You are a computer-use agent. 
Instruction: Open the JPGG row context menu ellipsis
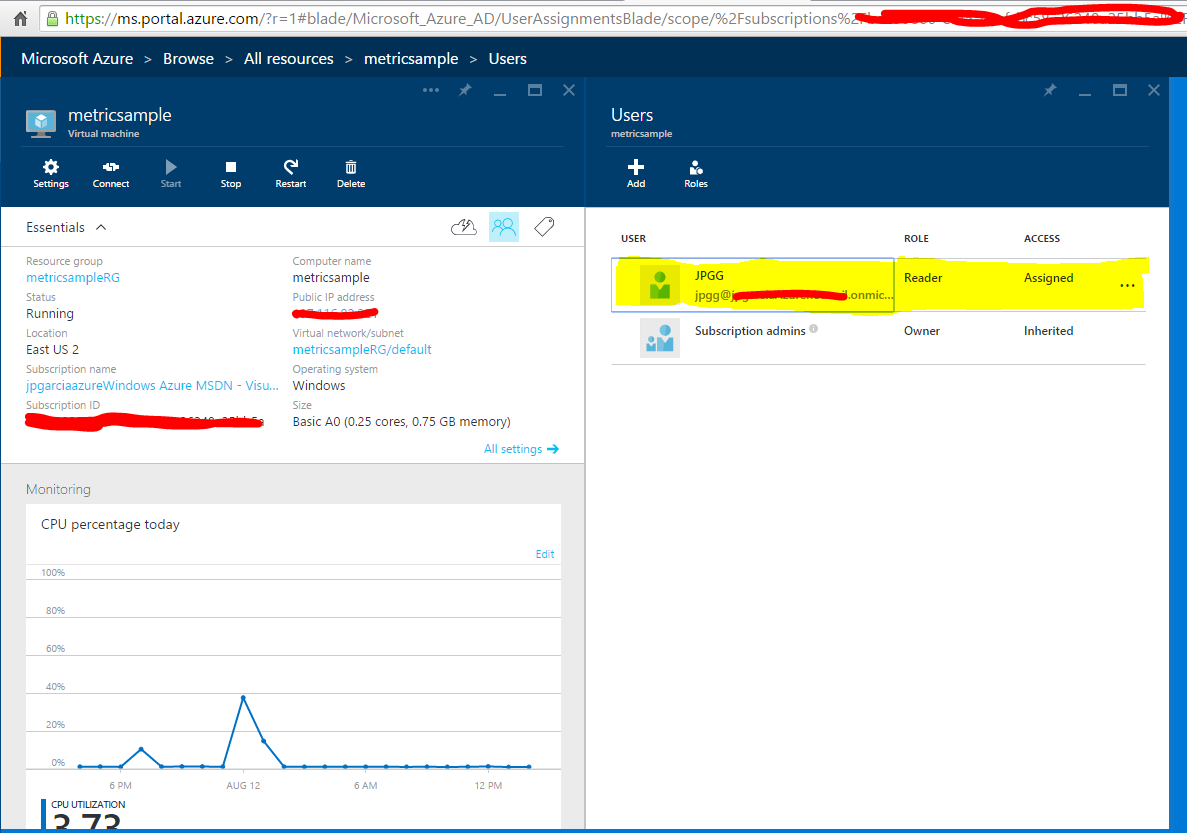pos(1127,285)
